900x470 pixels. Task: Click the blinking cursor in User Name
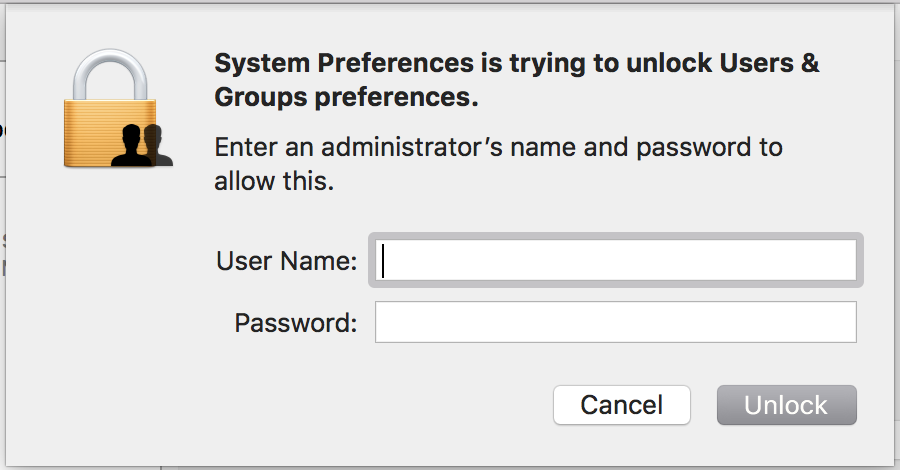[x=384, y=261]
